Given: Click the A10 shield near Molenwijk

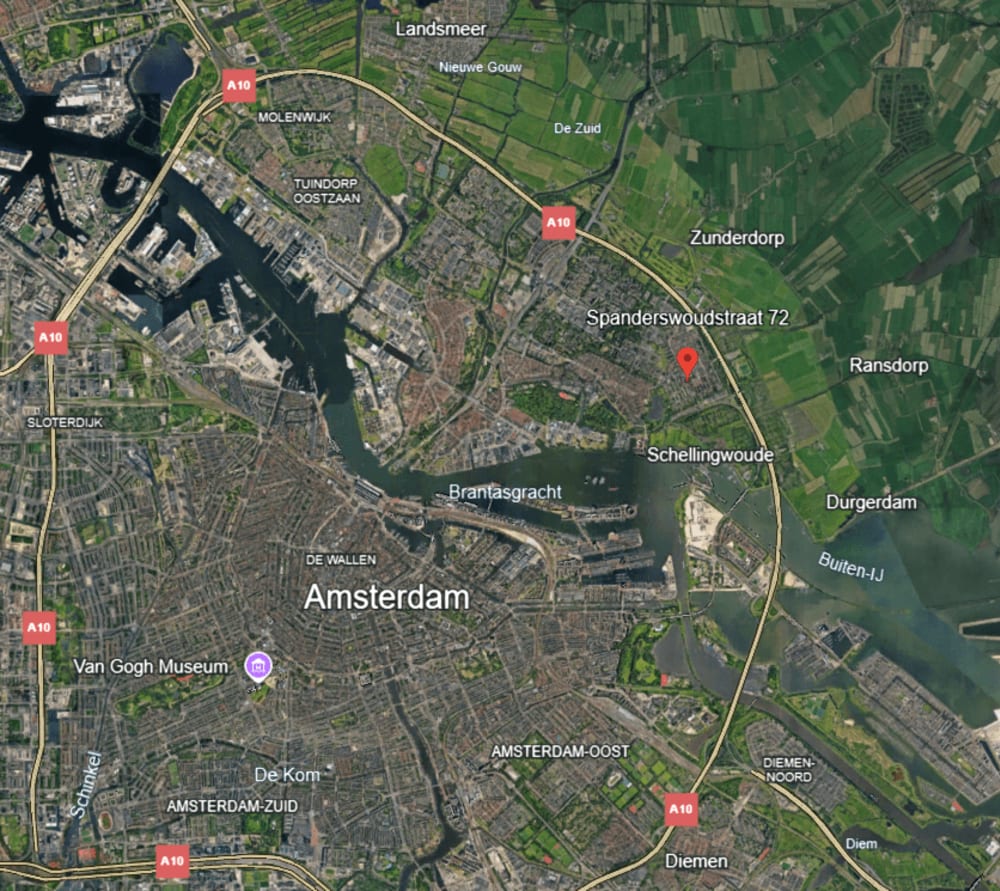Looking at the screenshot, I should tap(239, 85).
